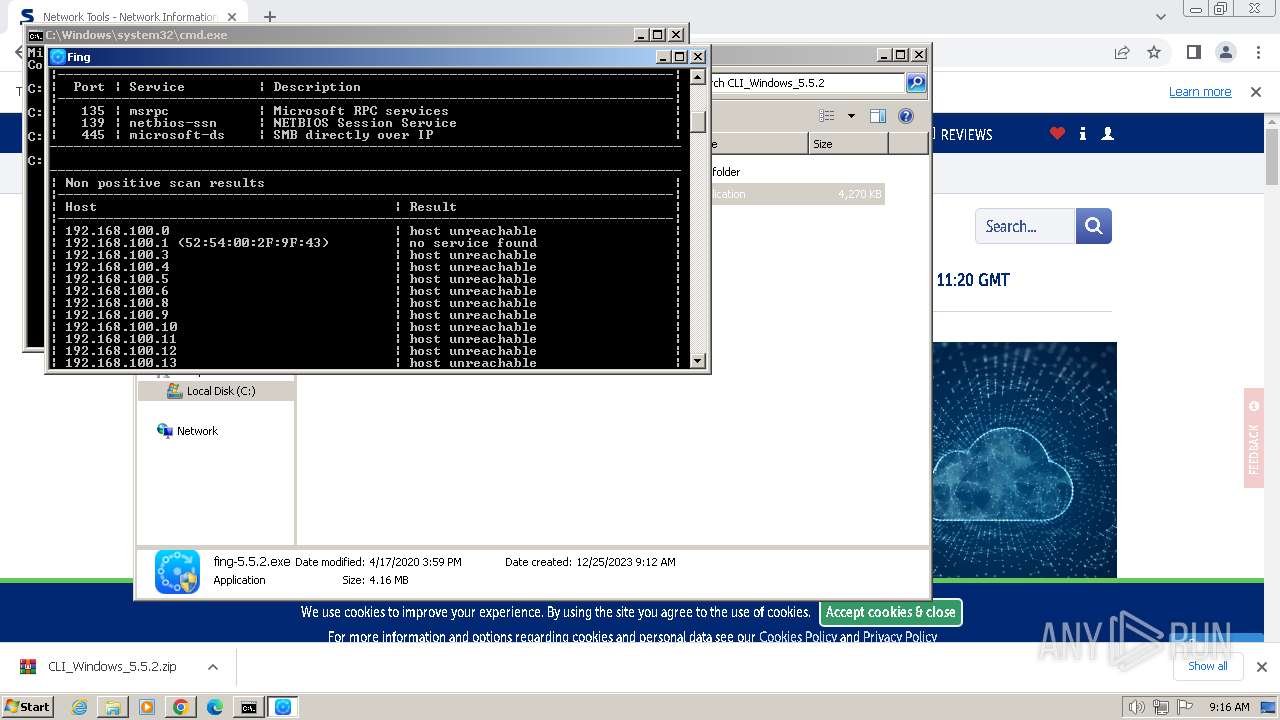Click the user account icon on website

tap(1107, 134)
